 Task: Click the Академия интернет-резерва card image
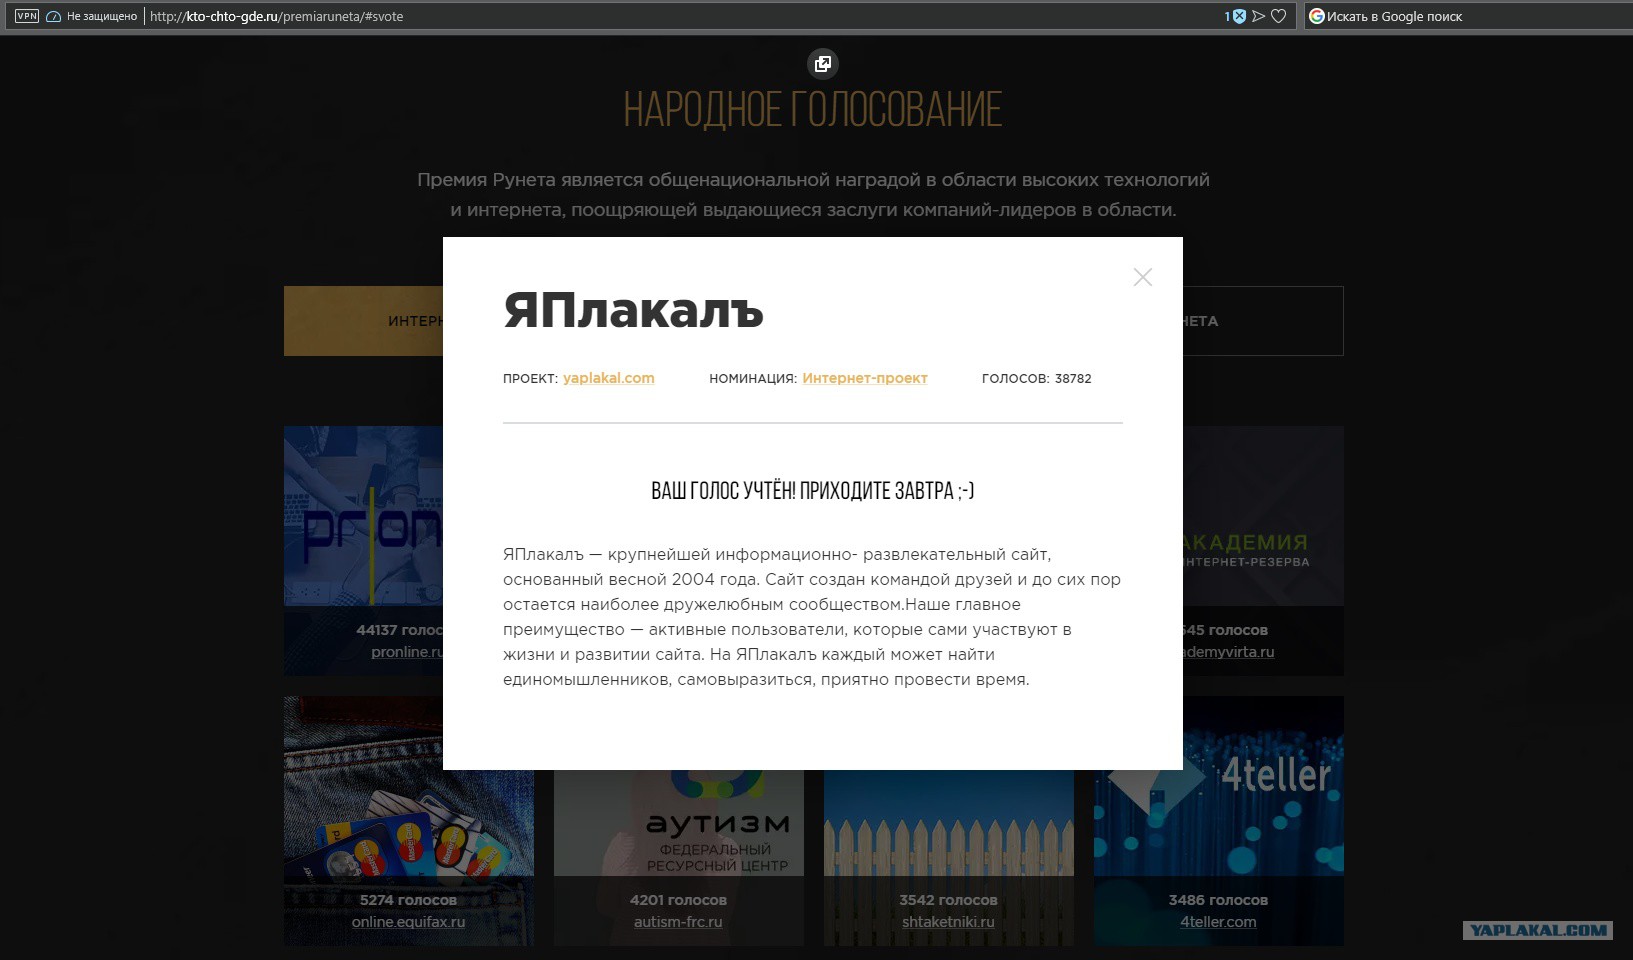pos(1263,516)
